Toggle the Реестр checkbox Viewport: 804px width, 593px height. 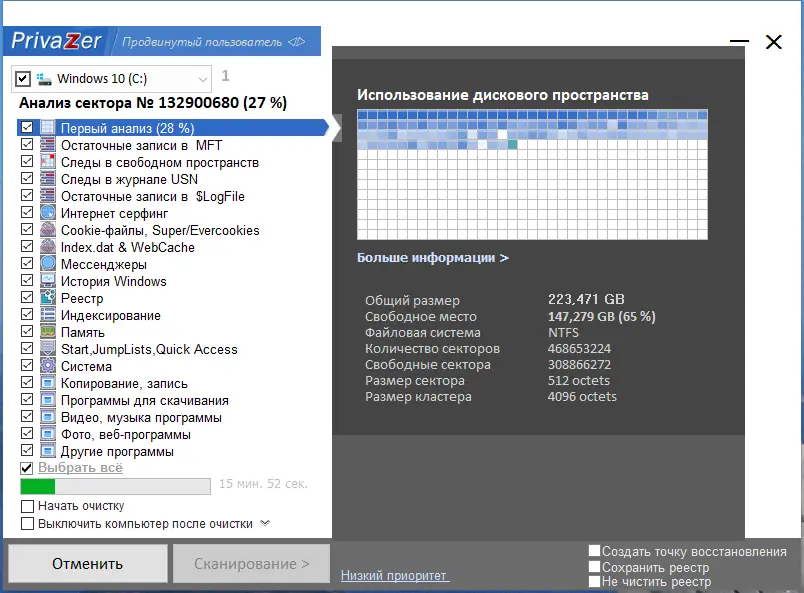[27, 297]
